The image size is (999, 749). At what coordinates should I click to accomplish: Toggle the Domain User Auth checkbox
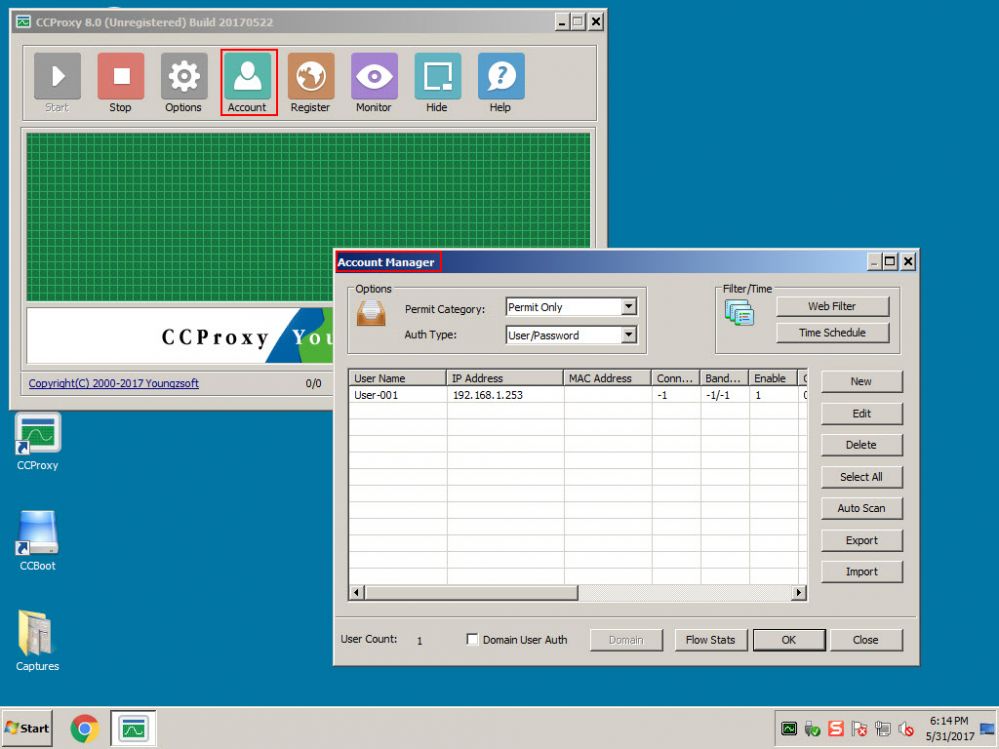pyautogui.click(x=472, y=639)
